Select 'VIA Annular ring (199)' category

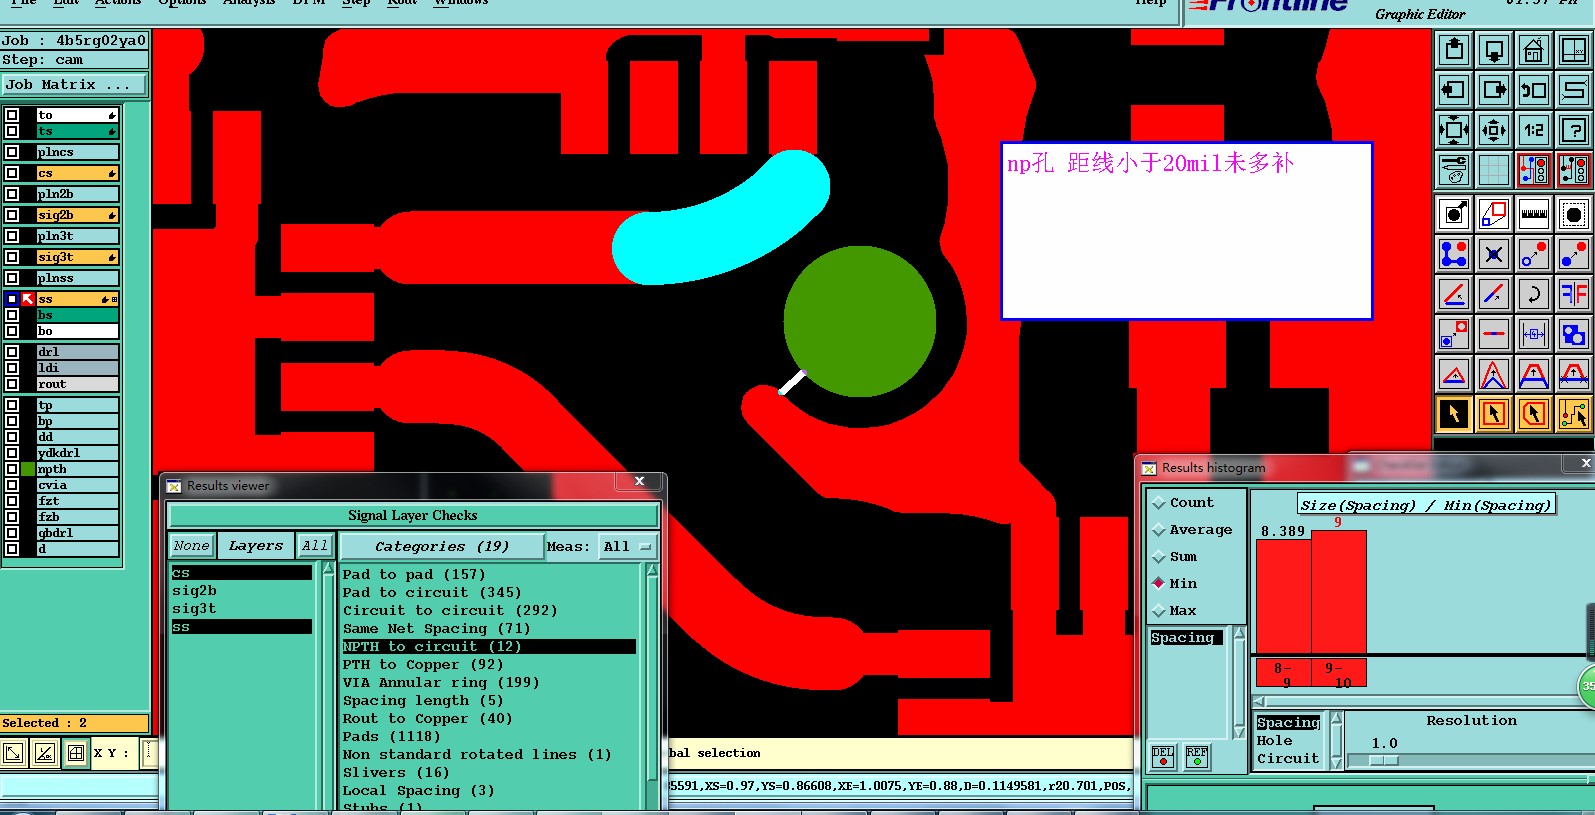tap(441, 683)
